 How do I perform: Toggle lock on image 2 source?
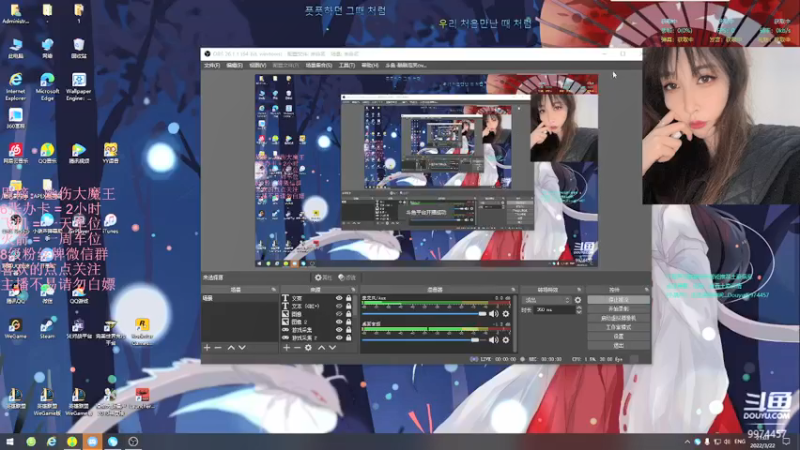348,322
